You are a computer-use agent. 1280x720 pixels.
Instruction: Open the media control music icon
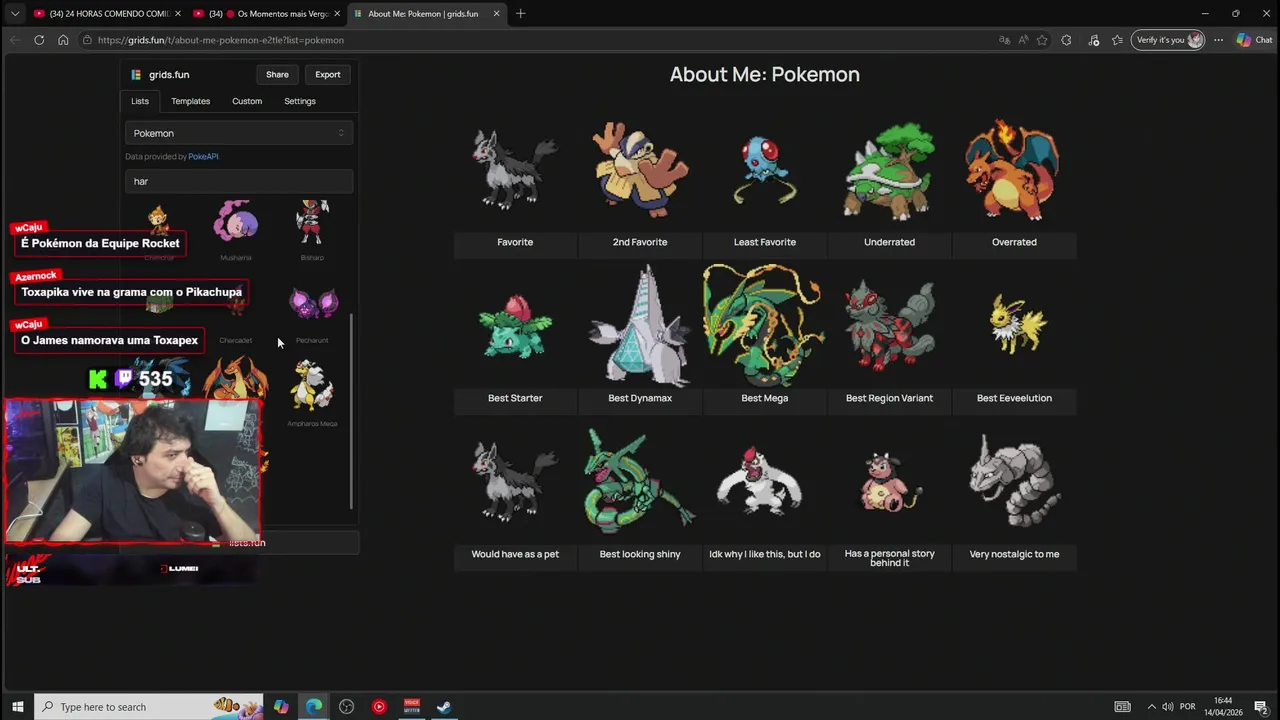tap(1093, 40)
